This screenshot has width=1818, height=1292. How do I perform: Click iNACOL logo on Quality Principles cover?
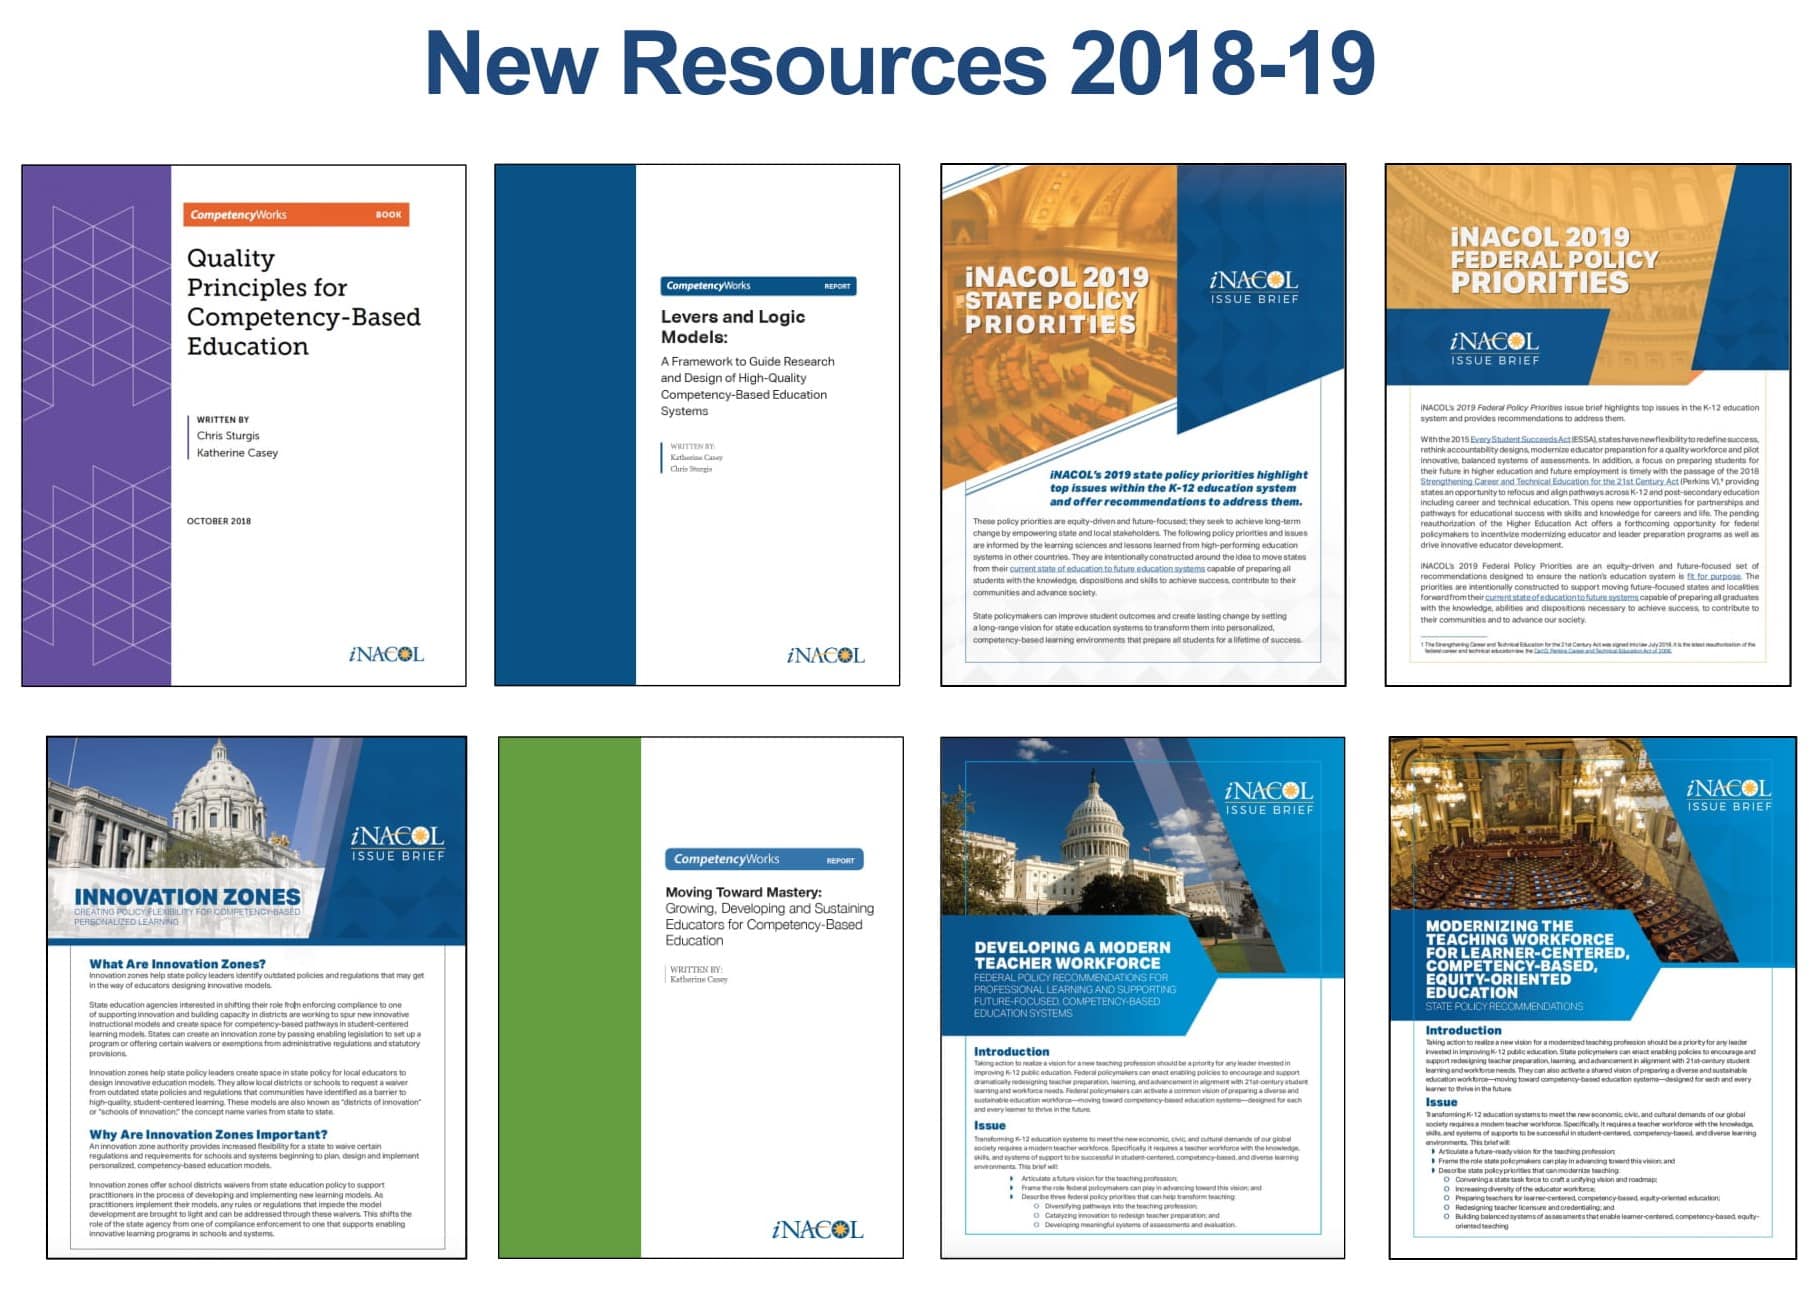point(386,655)
